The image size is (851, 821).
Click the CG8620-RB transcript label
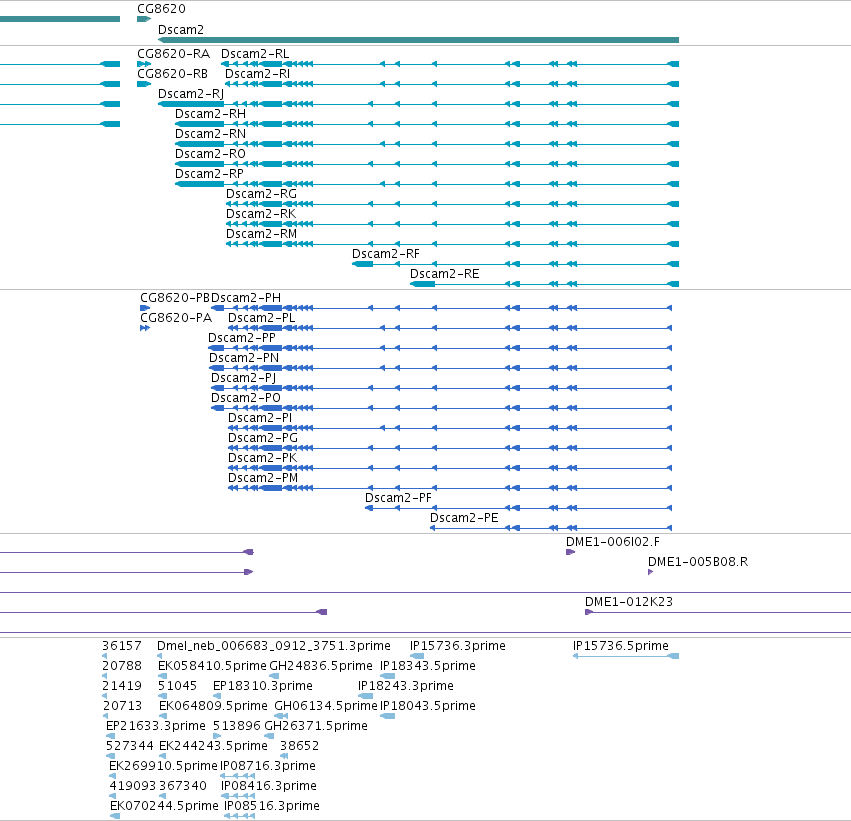click(173, 74)
